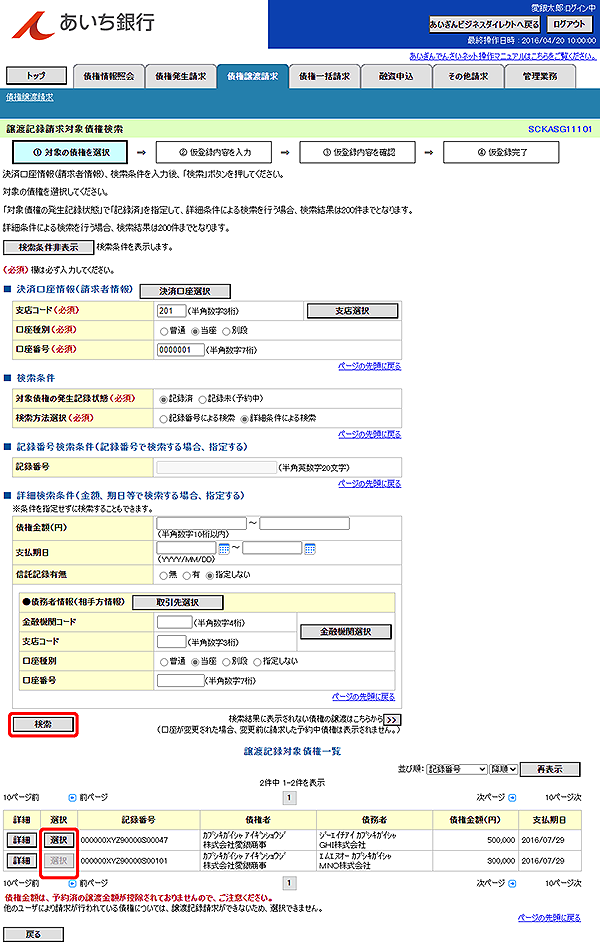Click the 金融機関コード input field

[175, 622]
